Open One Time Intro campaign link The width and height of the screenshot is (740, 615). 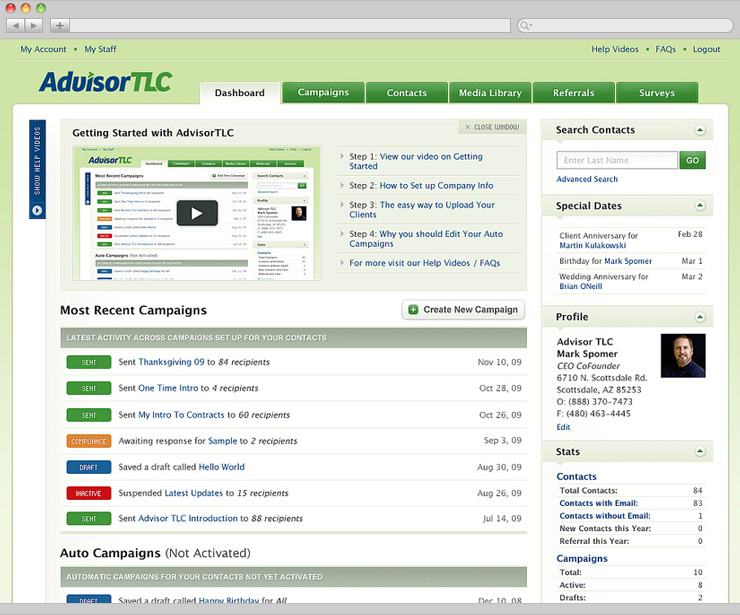click(x=168, y=388)
